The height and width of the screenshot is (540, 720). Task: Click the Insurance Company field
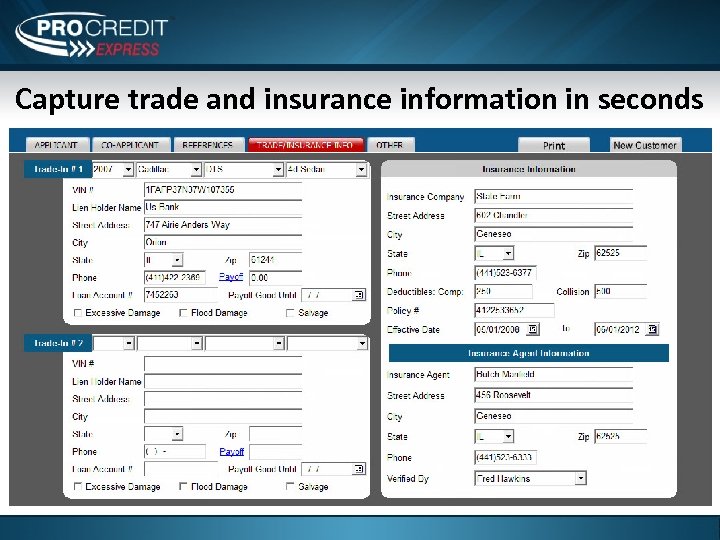point(553,197)
